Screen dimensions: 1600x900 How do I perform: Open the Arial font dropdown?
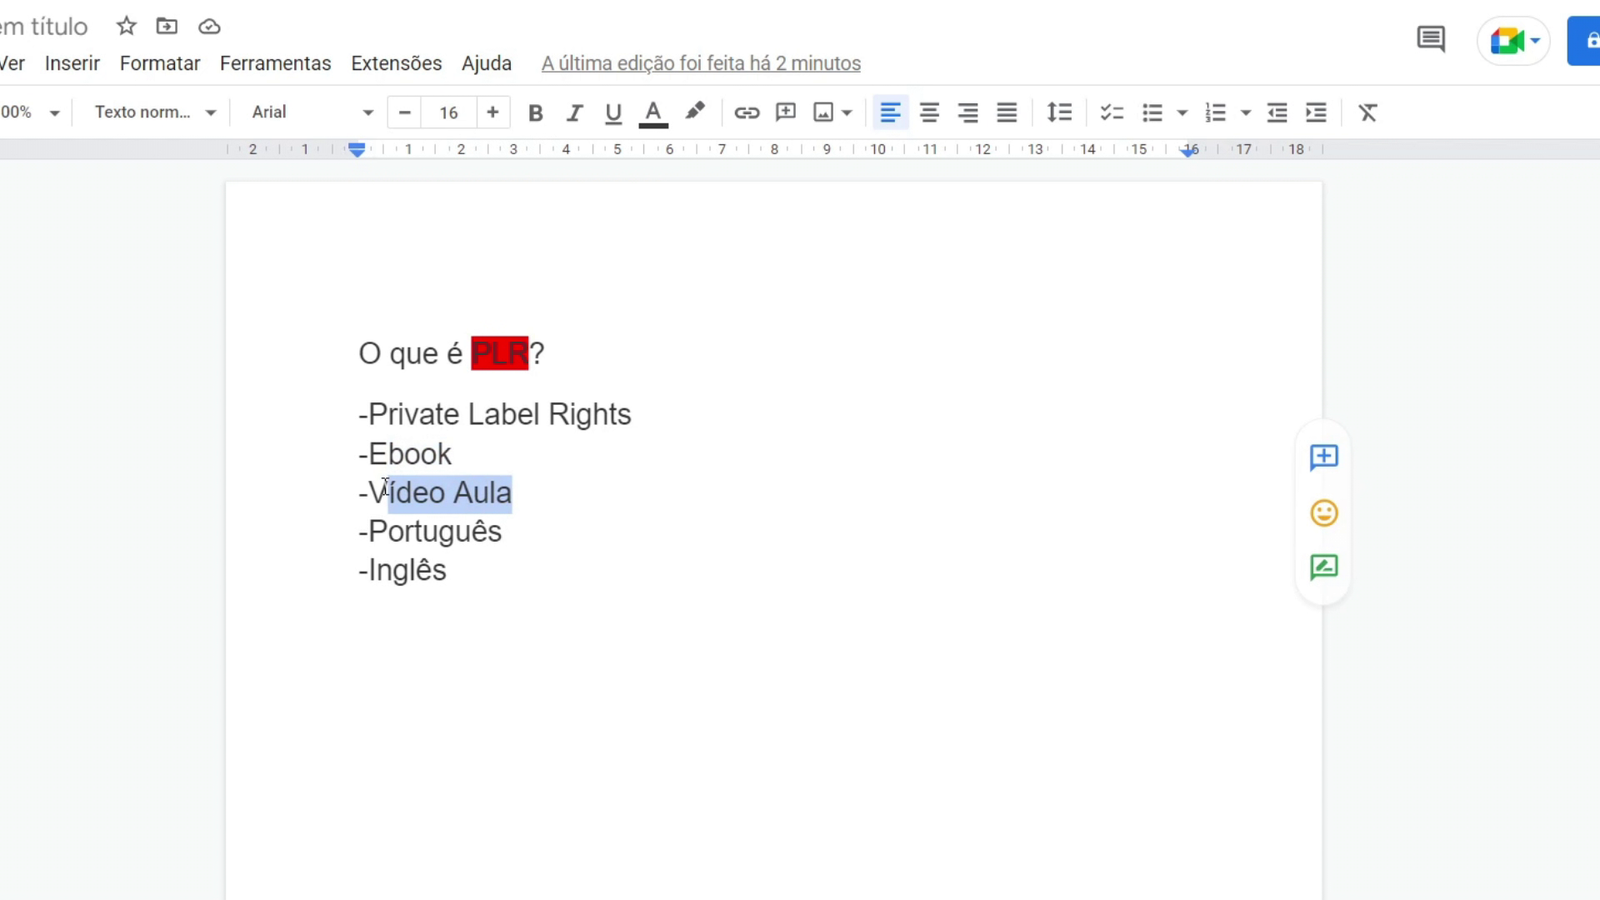click(312, 112)
